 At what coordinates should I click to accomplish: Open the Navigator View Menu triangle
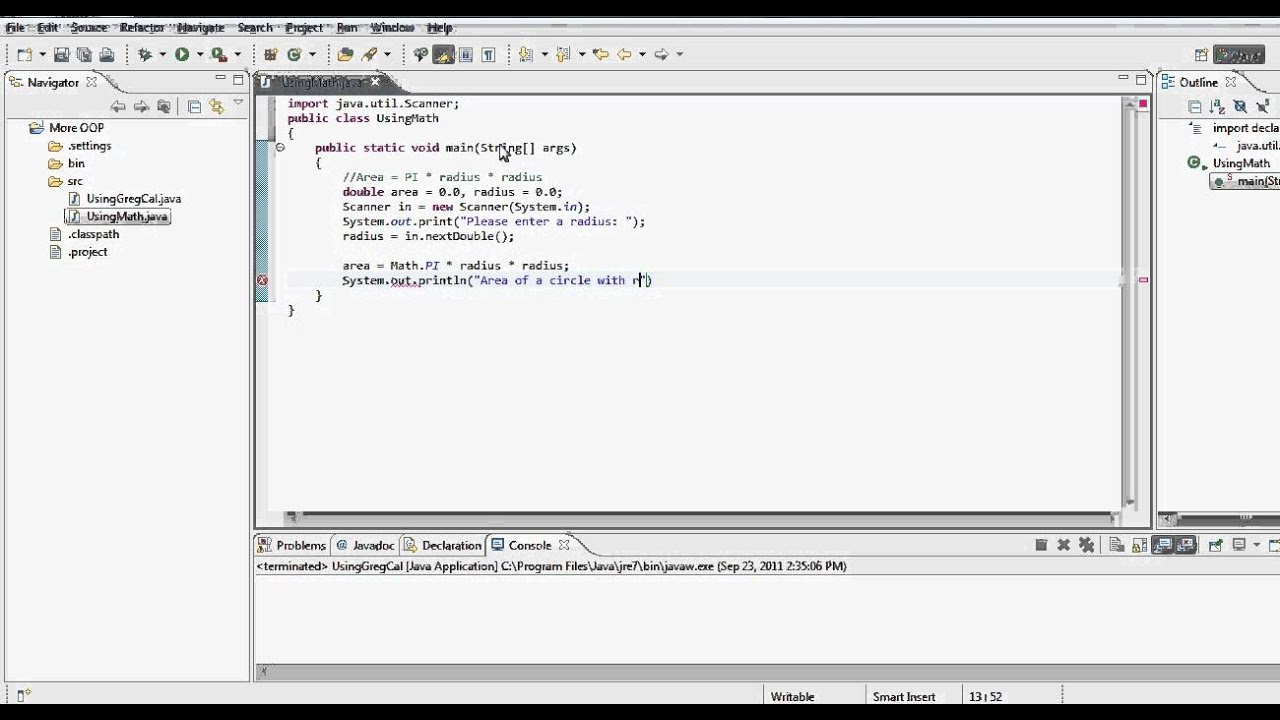[238, 103]
